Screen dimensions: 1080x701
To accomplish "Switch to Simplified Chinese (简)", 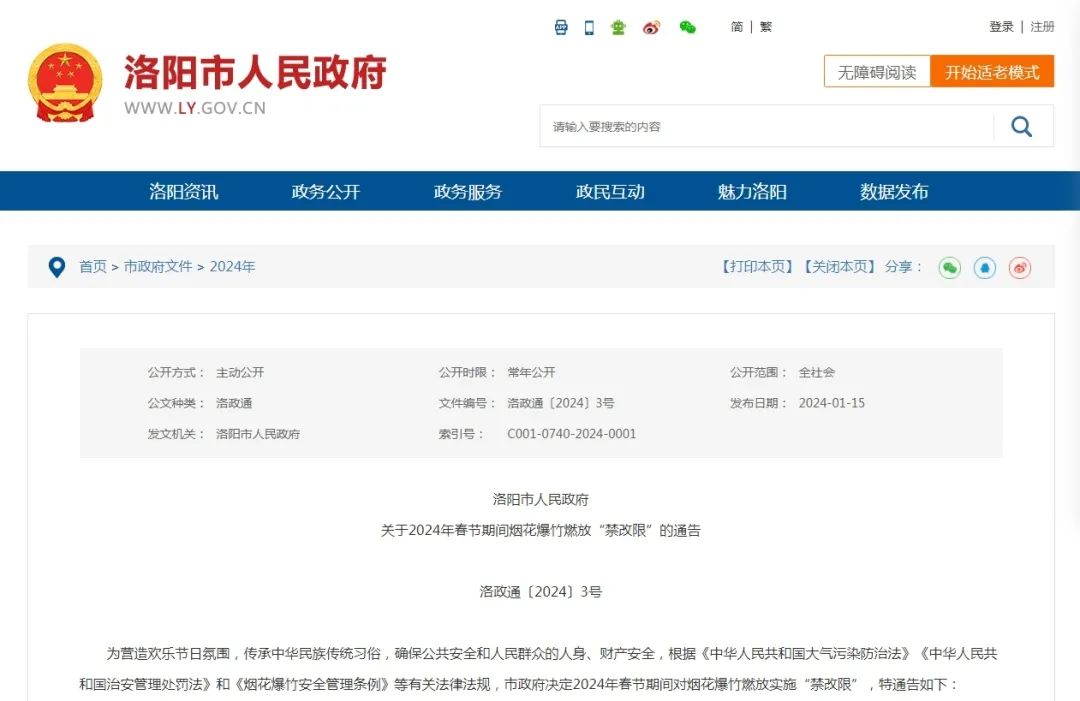I will (x=737, y=27).
